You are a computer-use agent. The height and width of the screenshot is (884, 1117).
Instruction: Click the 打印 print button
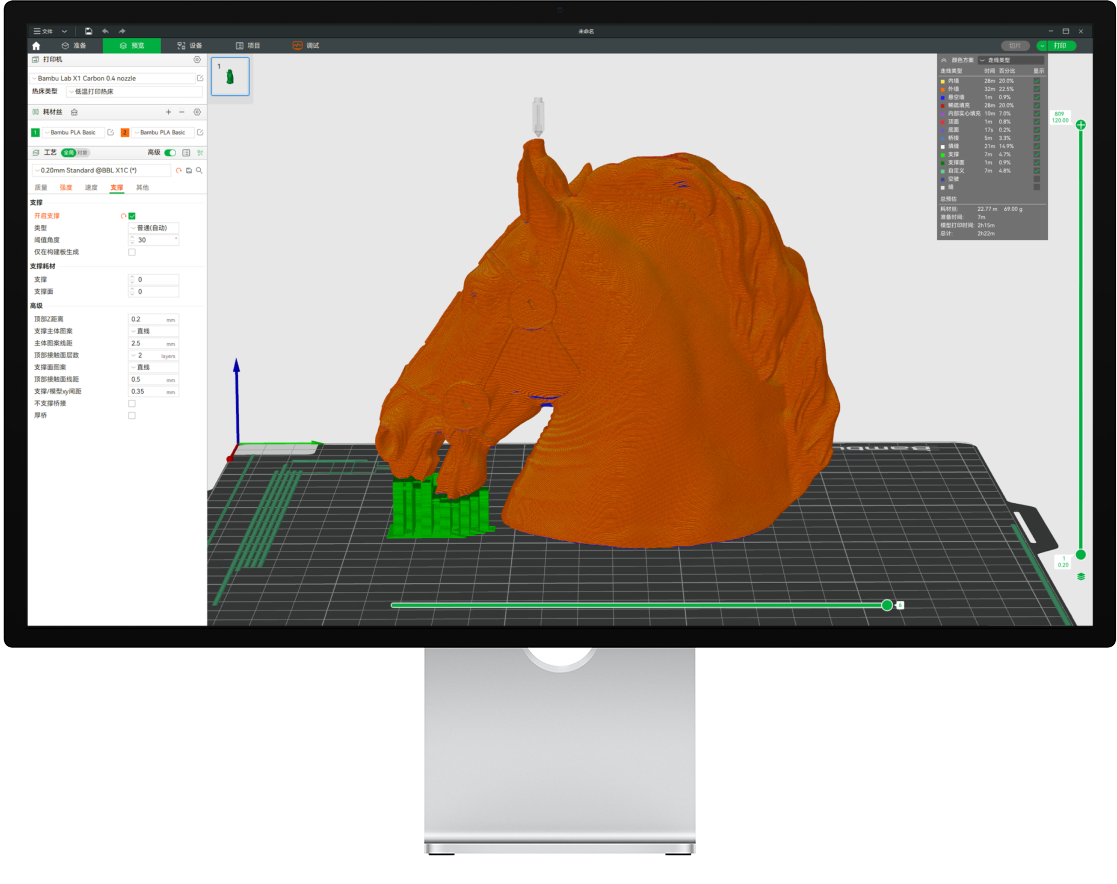1058,45
